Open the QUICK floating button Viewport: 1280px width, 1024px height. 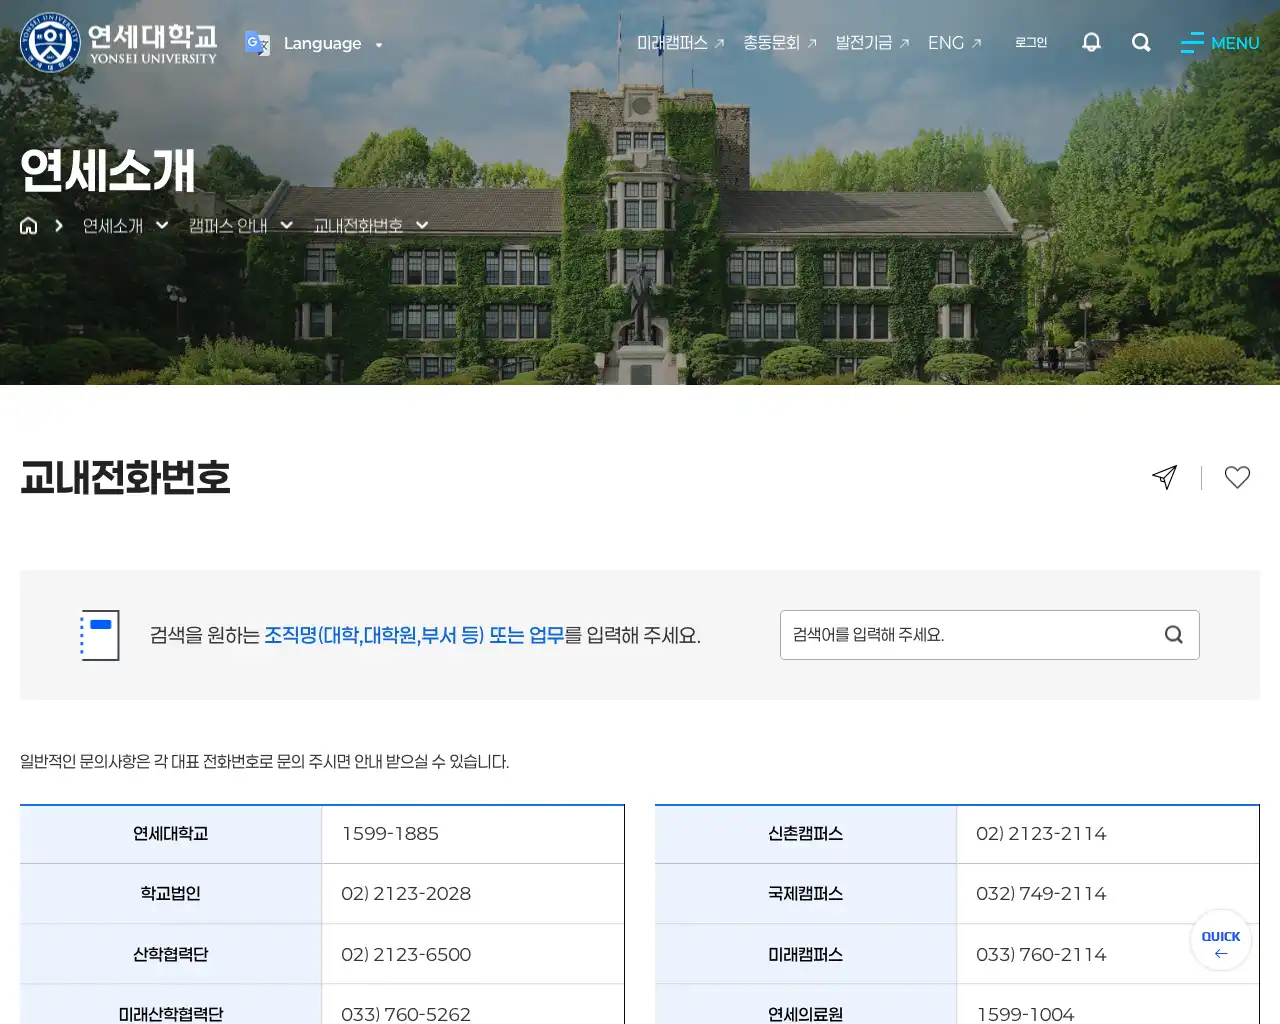(1221, 940)
